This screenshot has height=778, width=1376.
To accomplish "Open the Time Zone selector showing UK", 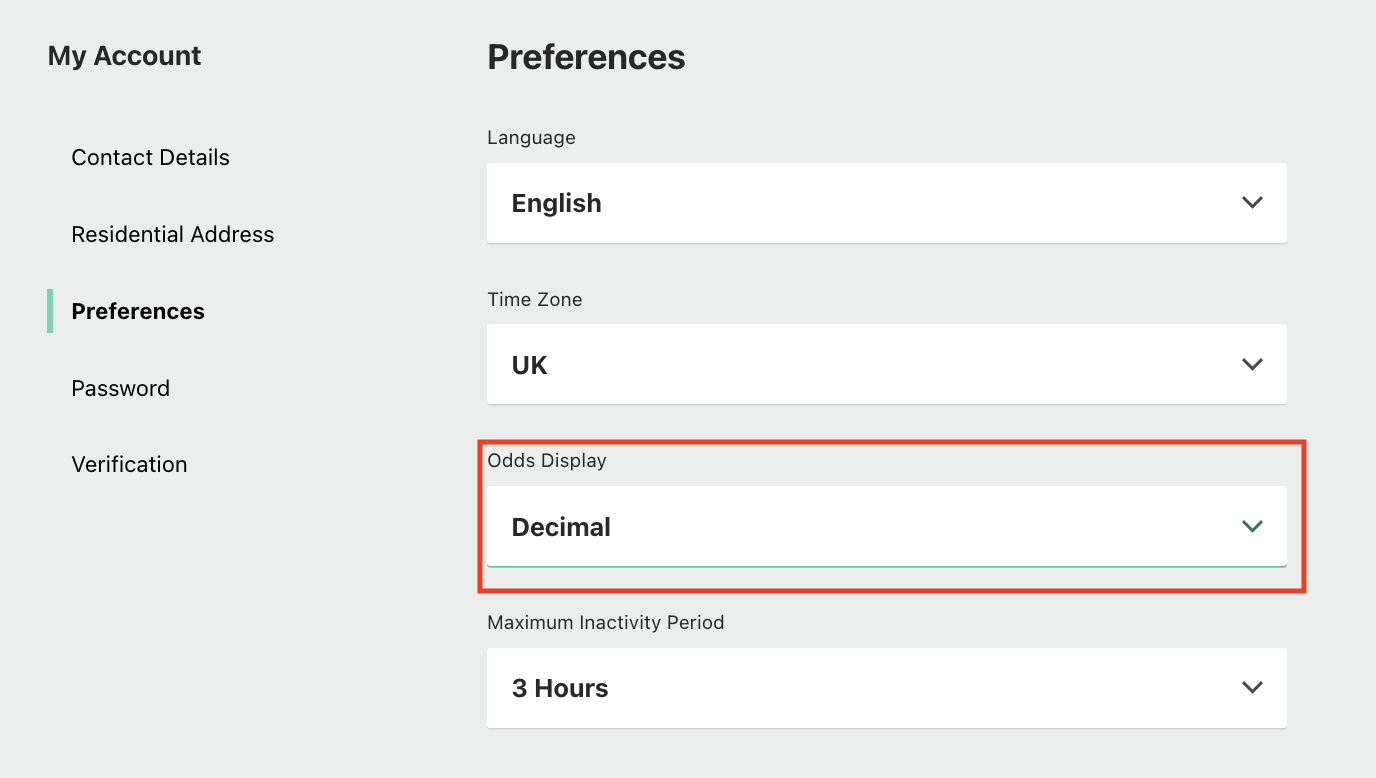I will [x=886, y=364].
